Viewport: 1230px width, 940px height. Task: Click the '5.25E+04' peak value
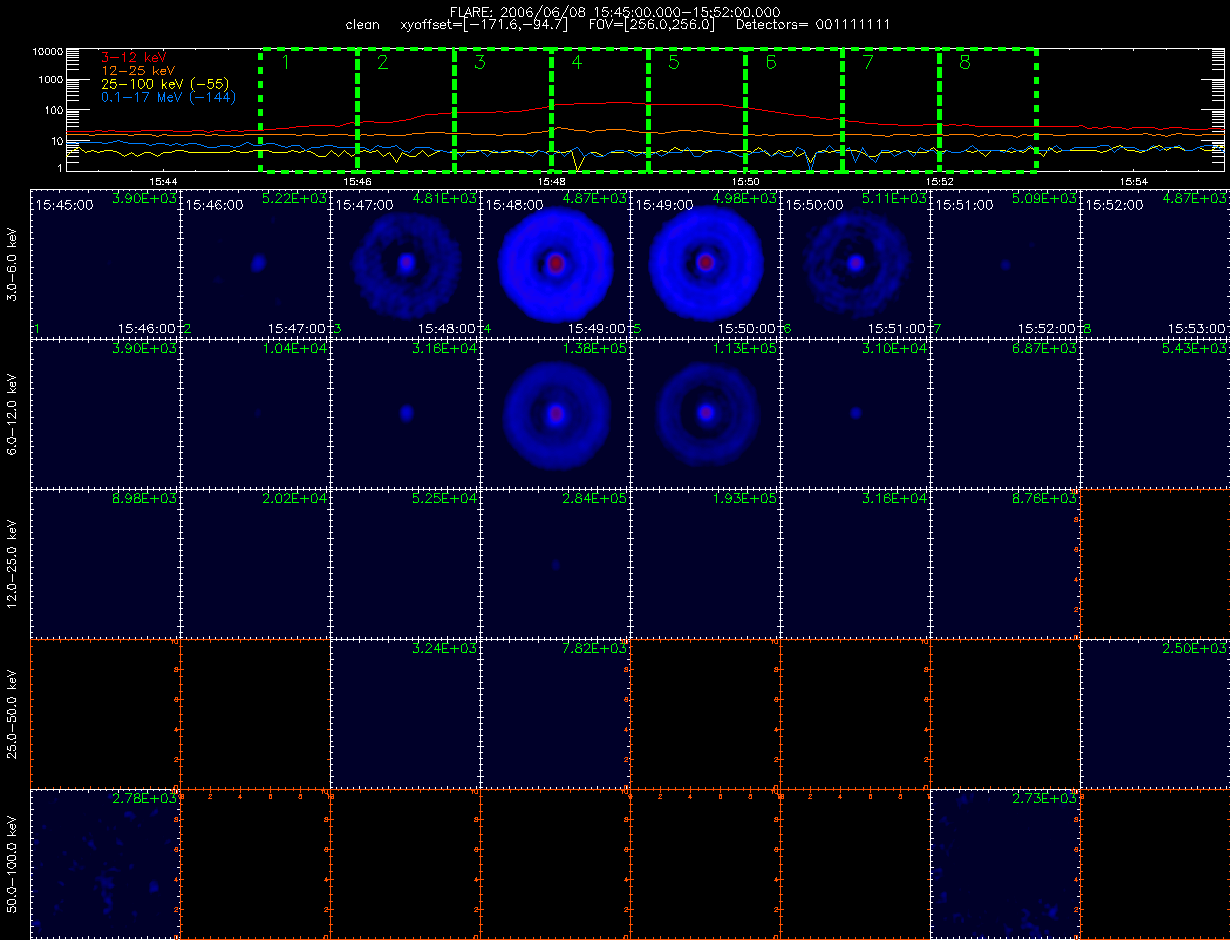pyautogui.click(x=444, y=499)
